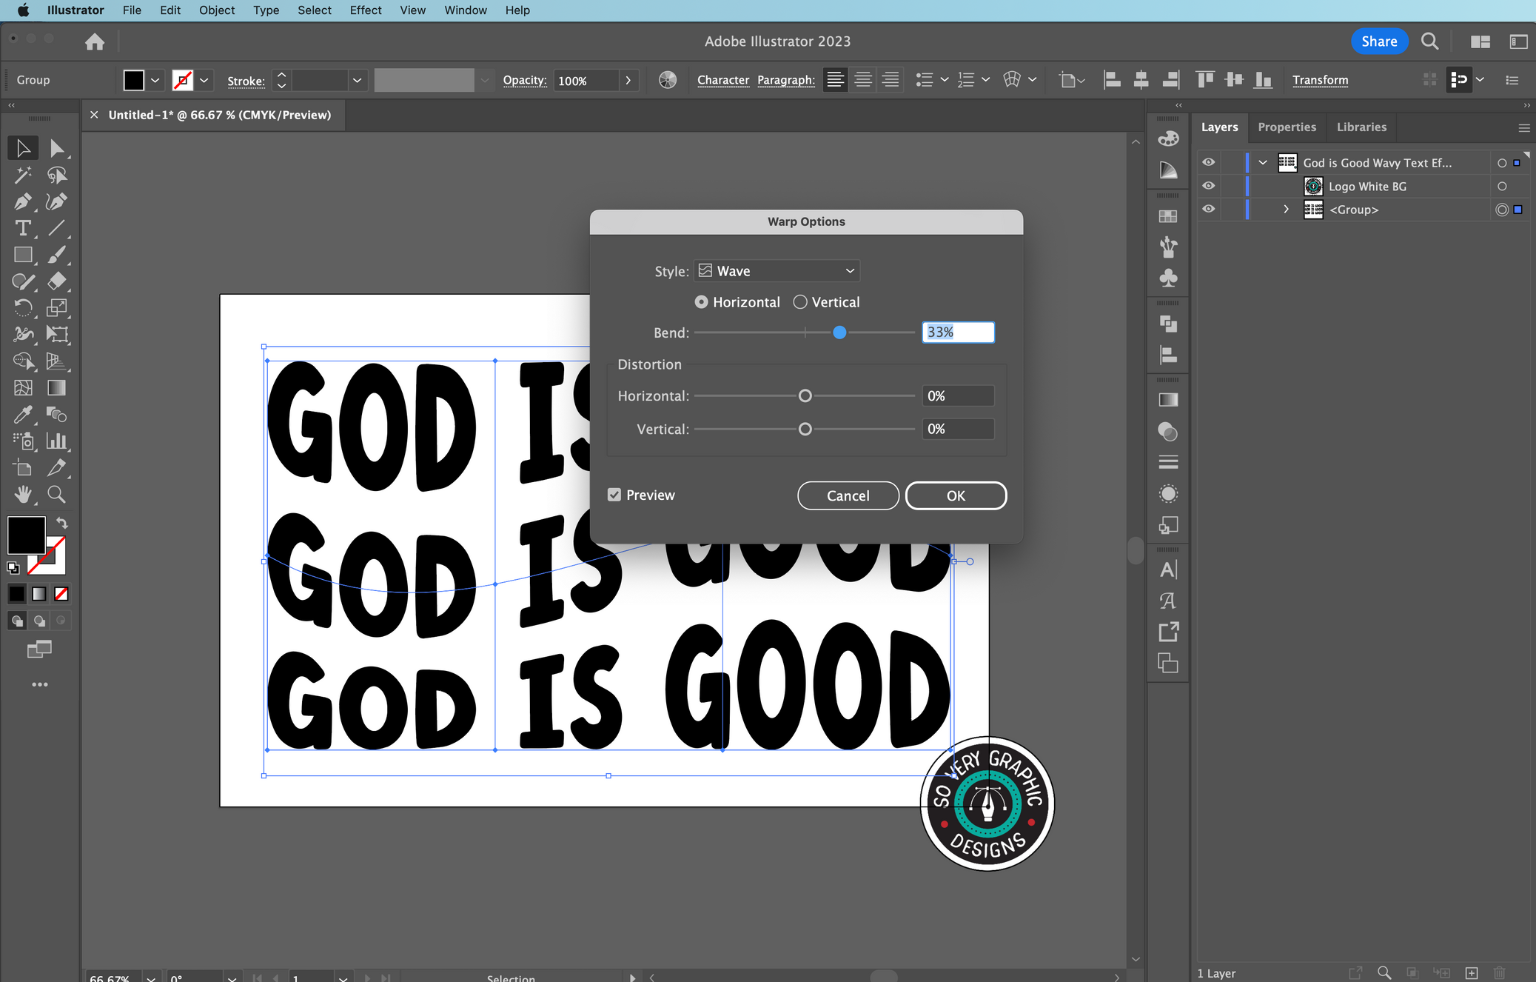Open the File menu
1536x982 pixels.
pos(132,10)
